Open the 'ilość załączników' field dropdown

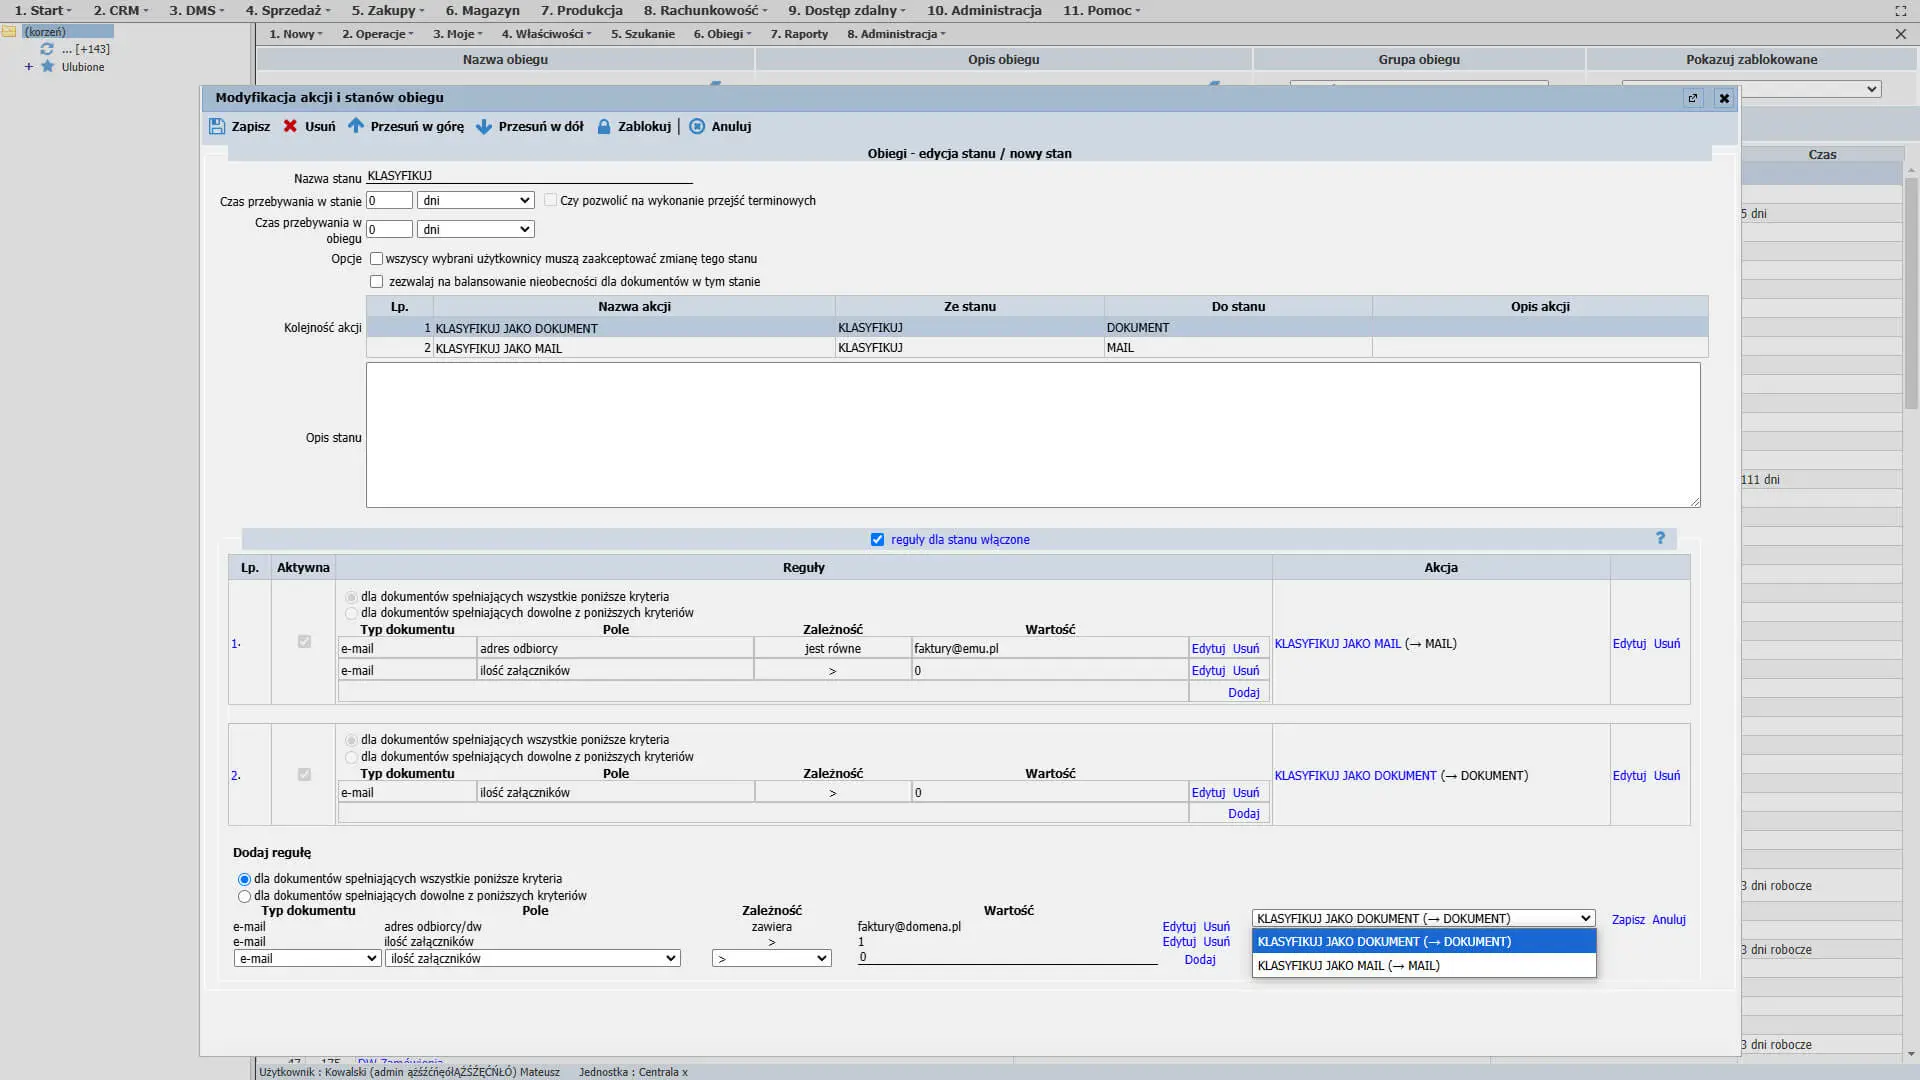(x=532, y=958)
